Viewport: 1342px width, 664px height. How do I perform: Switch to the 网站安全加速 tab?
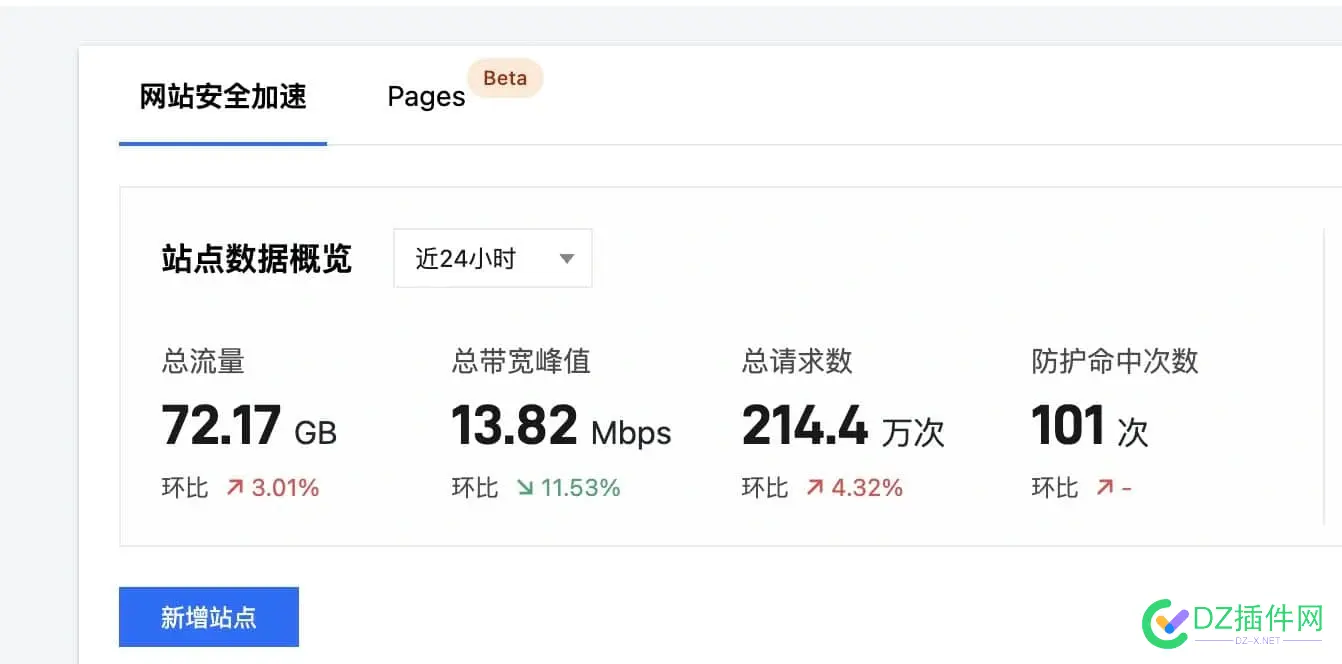[223, 97]
